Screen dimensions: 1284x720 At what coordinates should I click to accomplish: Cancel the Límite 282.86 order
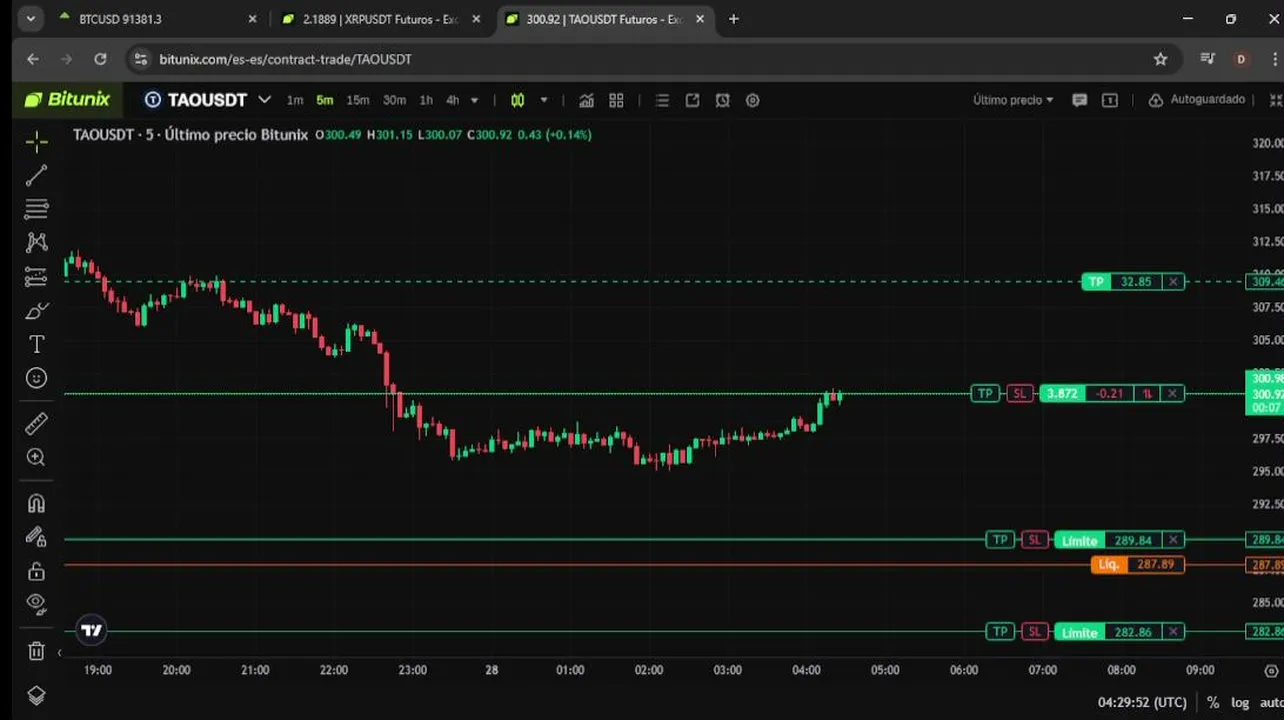tap(1173, 632)
